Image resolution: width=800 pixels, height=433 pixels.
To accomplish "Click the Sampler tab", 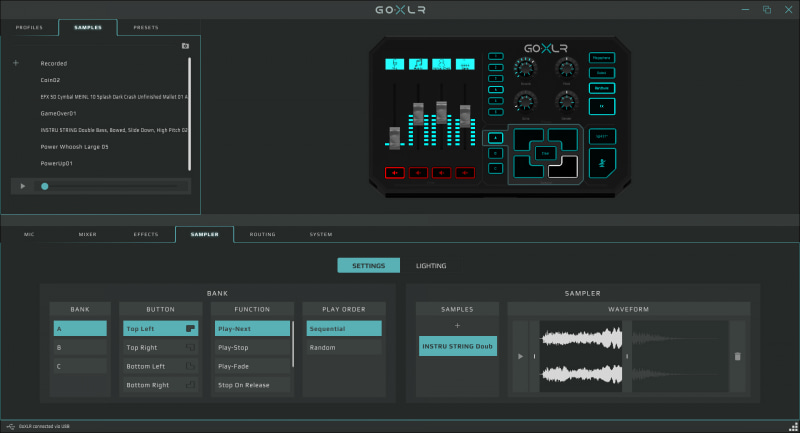I will point(205,235).
